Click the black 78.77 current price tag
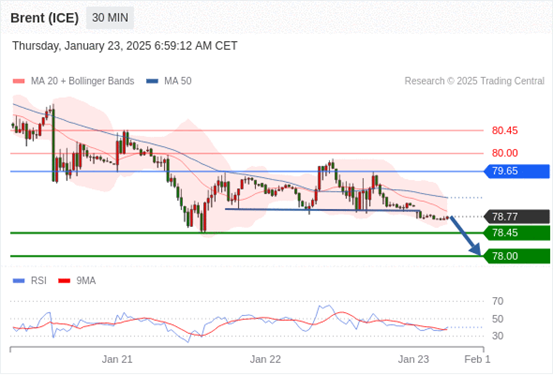 pyautogui.click(x=517, y=217)
